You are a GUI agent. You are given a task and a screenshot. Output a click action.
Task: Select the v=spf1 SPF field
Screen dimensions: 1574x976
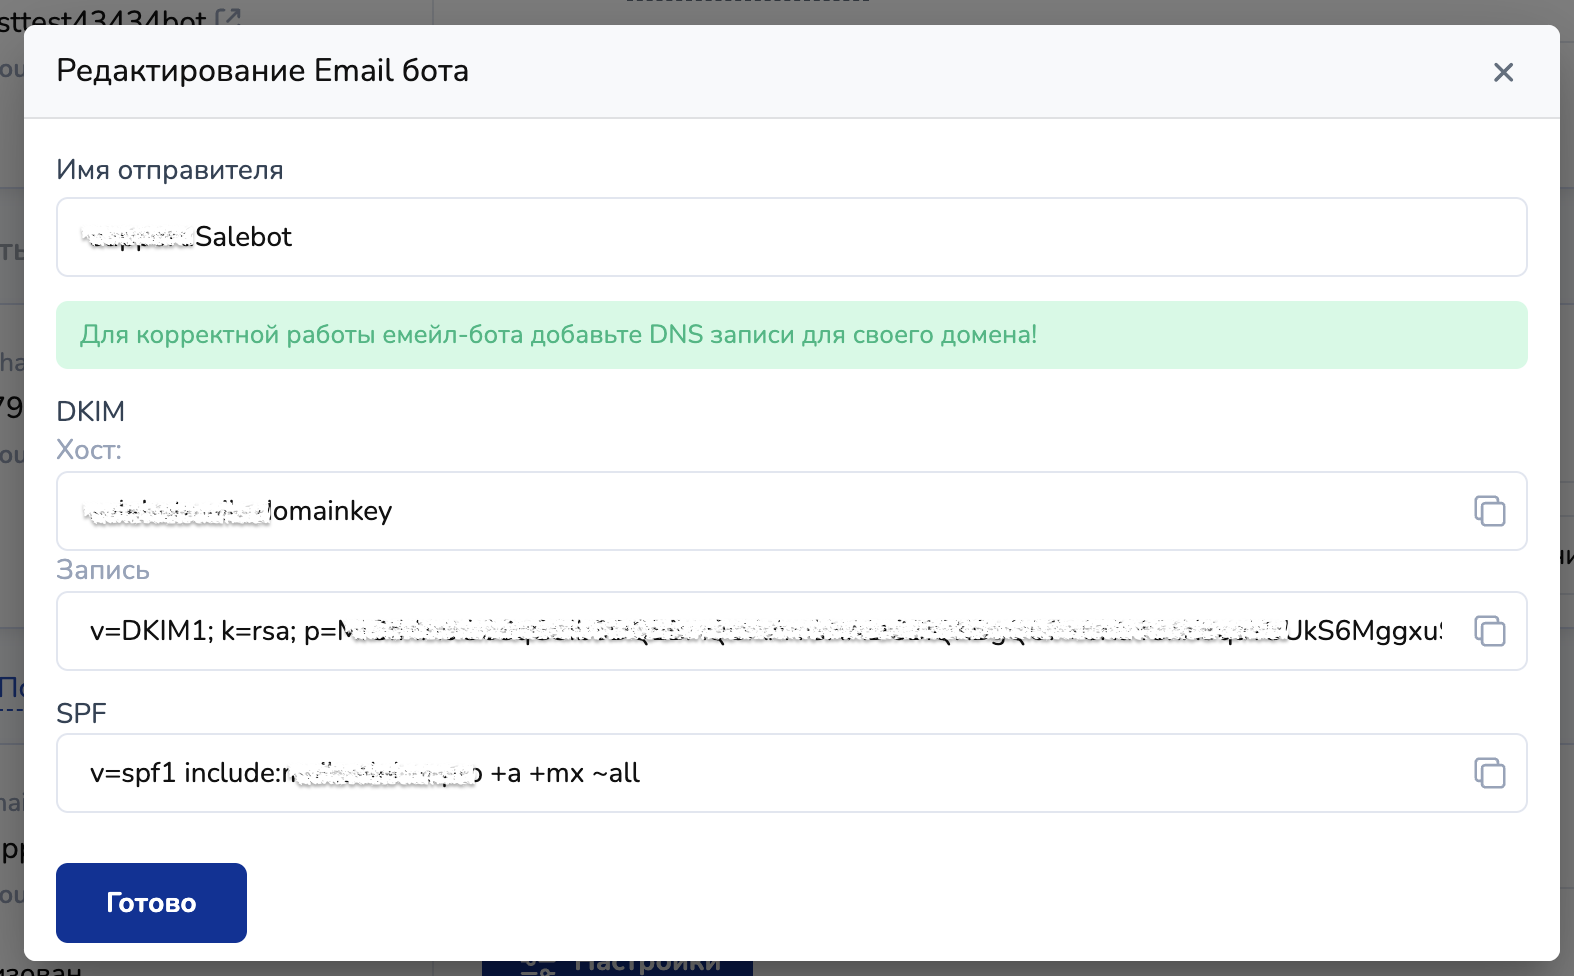pyautogui.click(x=760, y=773)
